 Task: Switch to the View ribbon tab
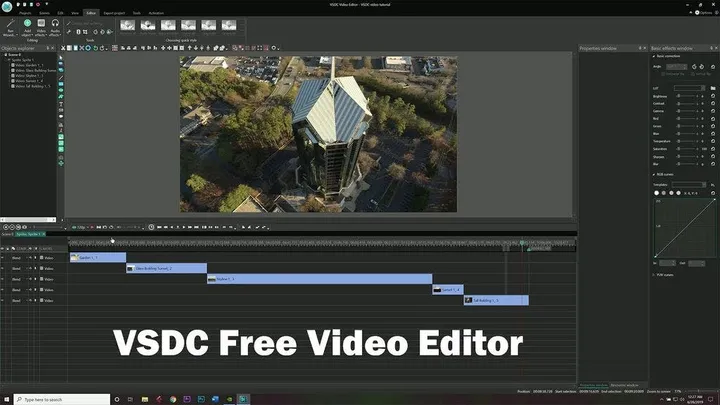tap(75, 13)
